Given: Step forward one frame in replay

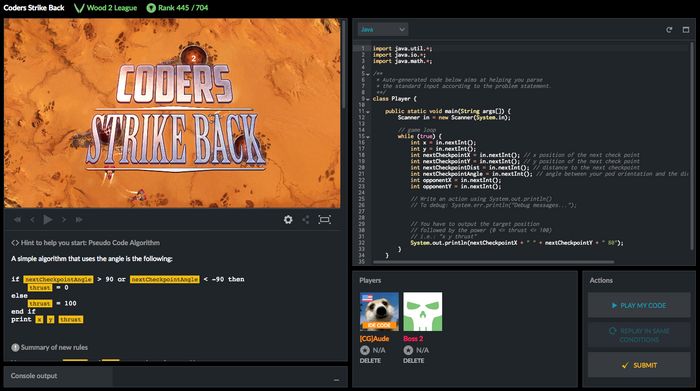Looking at the screenshot, I should [x=64, y=220].
